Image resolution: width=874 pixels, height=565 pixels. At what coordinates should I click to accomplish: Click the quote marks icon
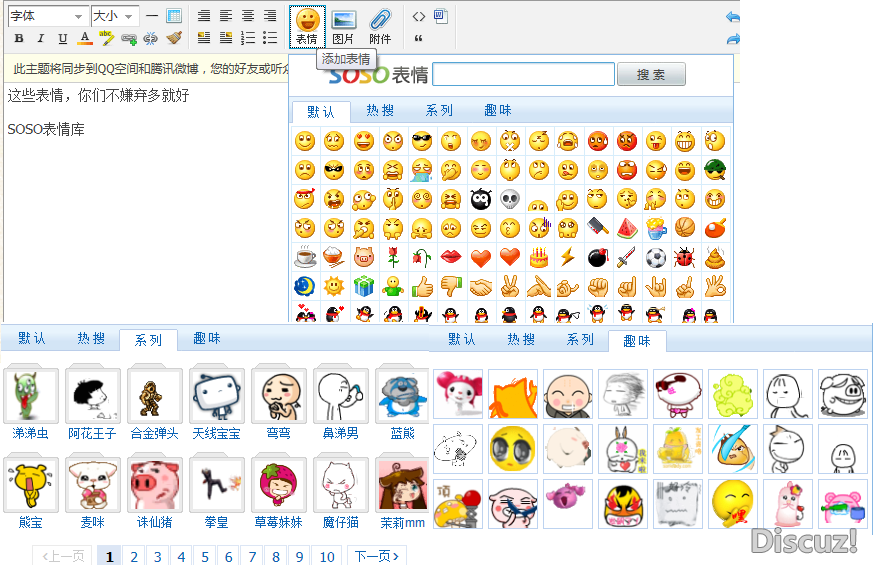click(x=419, y=38)
